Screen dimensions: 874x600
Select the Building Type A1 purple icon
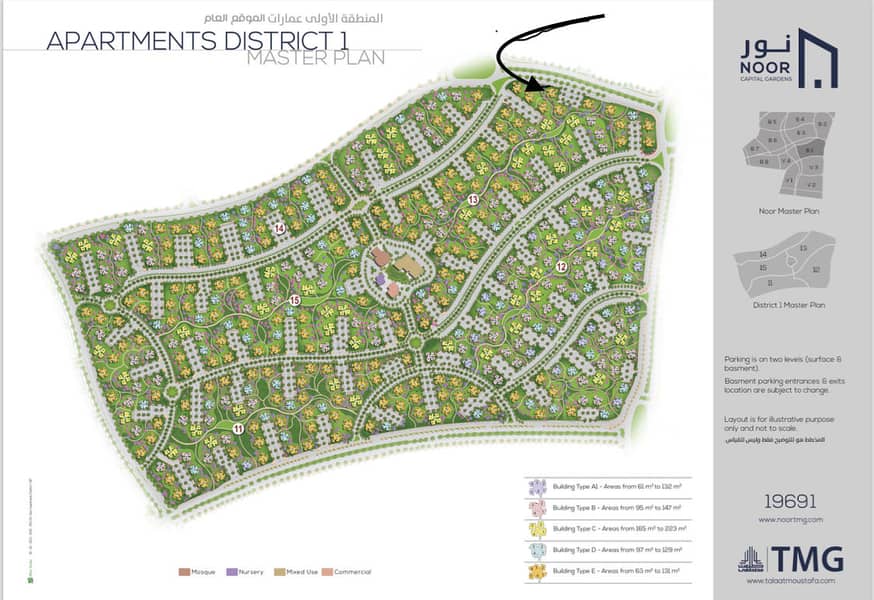point(537,487)
